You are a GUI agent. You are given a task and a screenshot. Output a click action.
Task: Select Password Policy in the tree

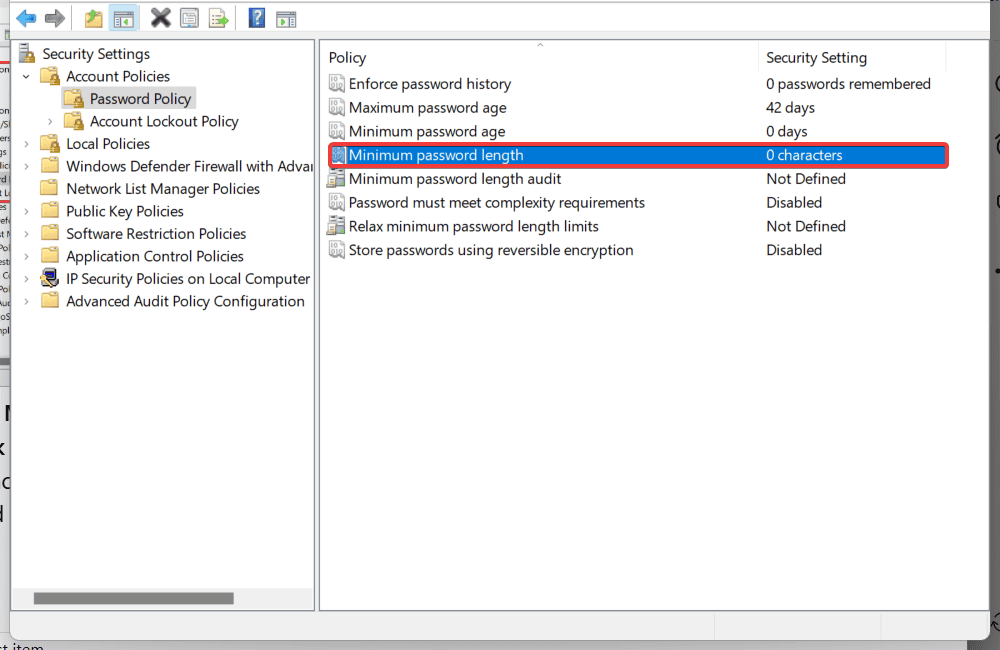tap(140, 99)
